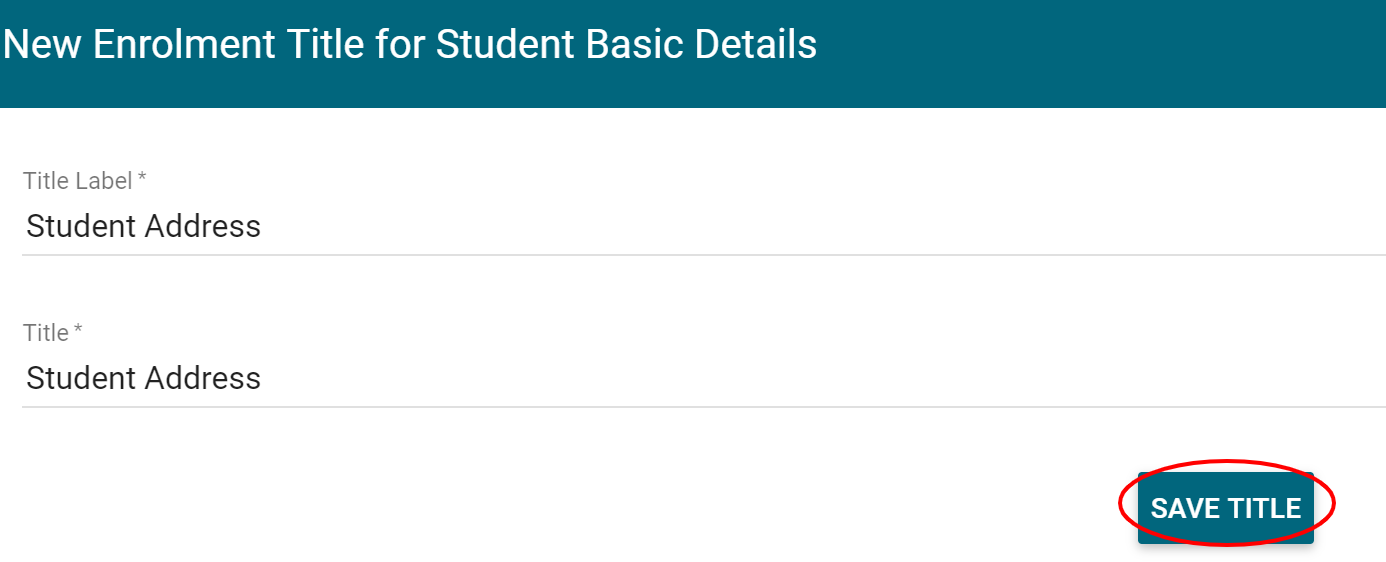Focus the Title input field

[700, 378]
